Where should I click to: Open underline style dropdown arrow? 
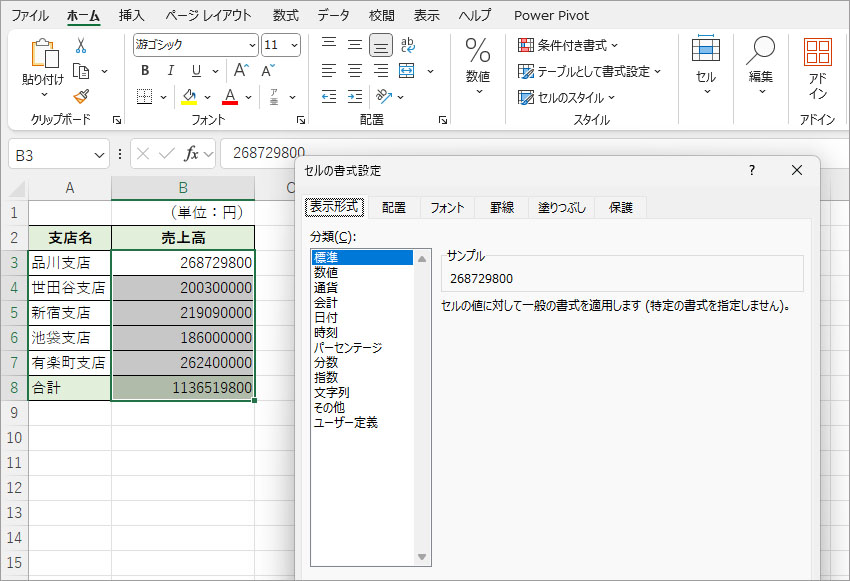(x=215, y=71)
